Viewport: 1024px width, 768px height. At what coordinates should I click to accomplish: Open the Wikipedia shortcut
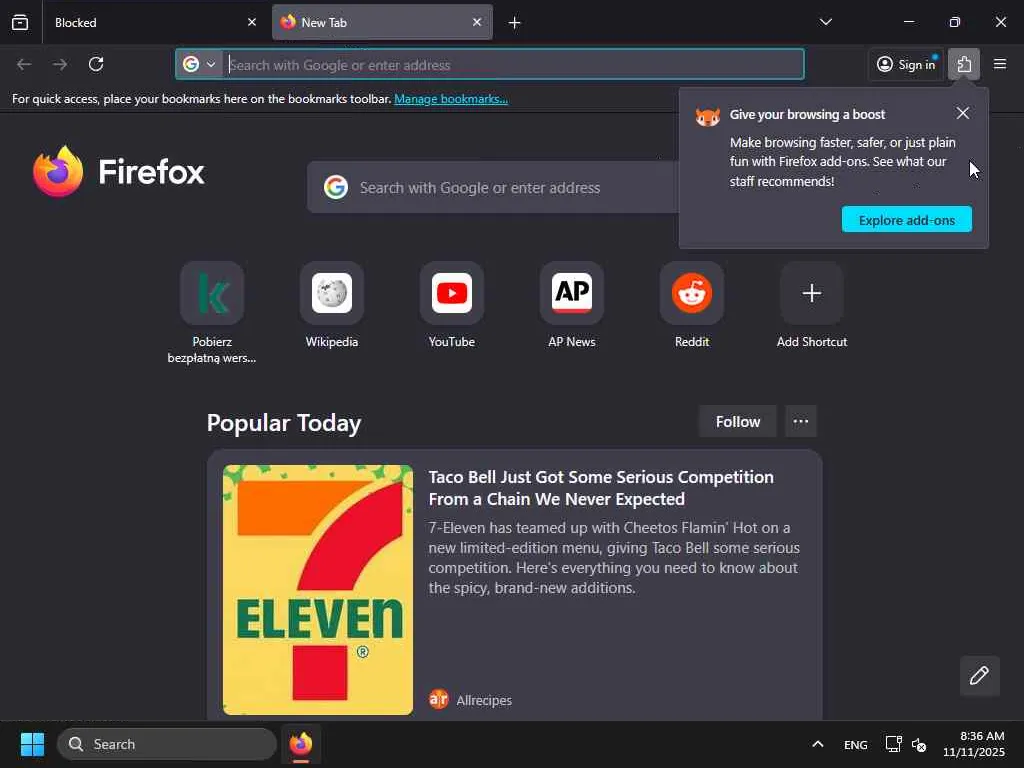tap(332, 305)
